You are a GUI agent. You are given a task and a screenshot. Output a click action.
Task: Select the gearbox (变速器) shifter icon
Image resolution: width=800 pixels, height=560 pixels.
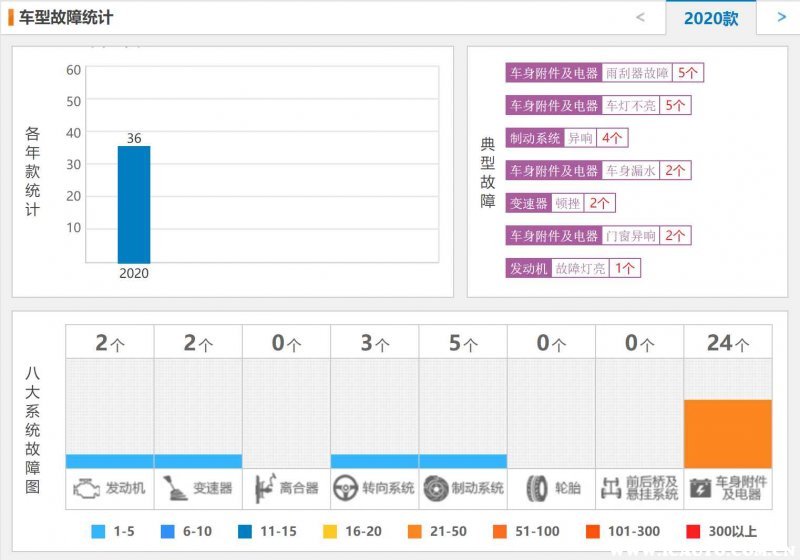pos(175,488)
